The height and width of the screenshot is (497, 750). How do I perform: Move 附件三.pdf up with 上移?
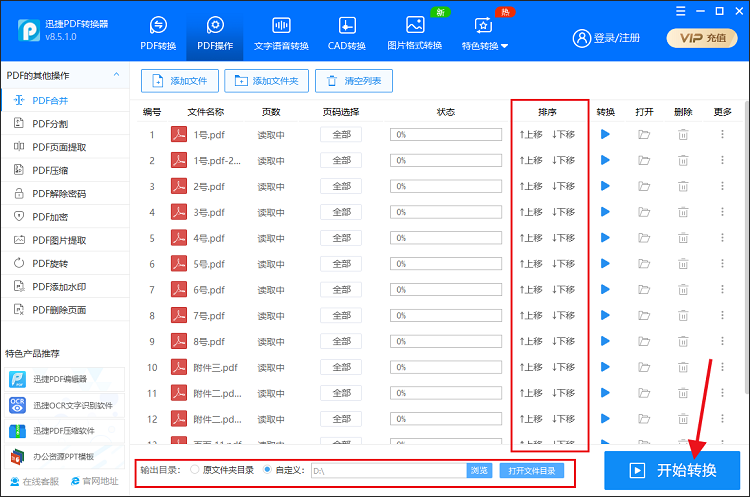click(531, 367)
